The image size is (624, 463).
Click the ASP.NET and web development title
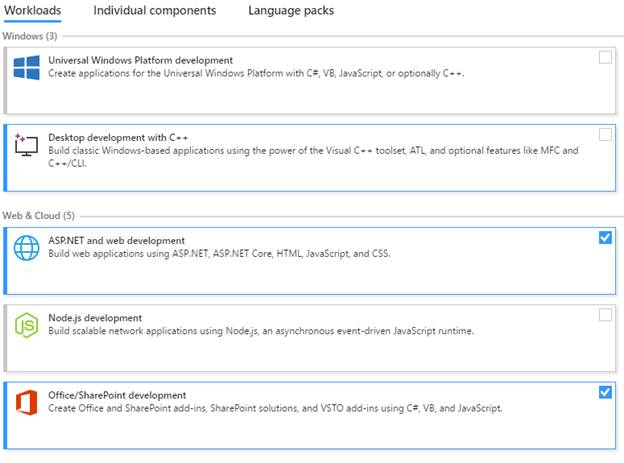(116, 240)
